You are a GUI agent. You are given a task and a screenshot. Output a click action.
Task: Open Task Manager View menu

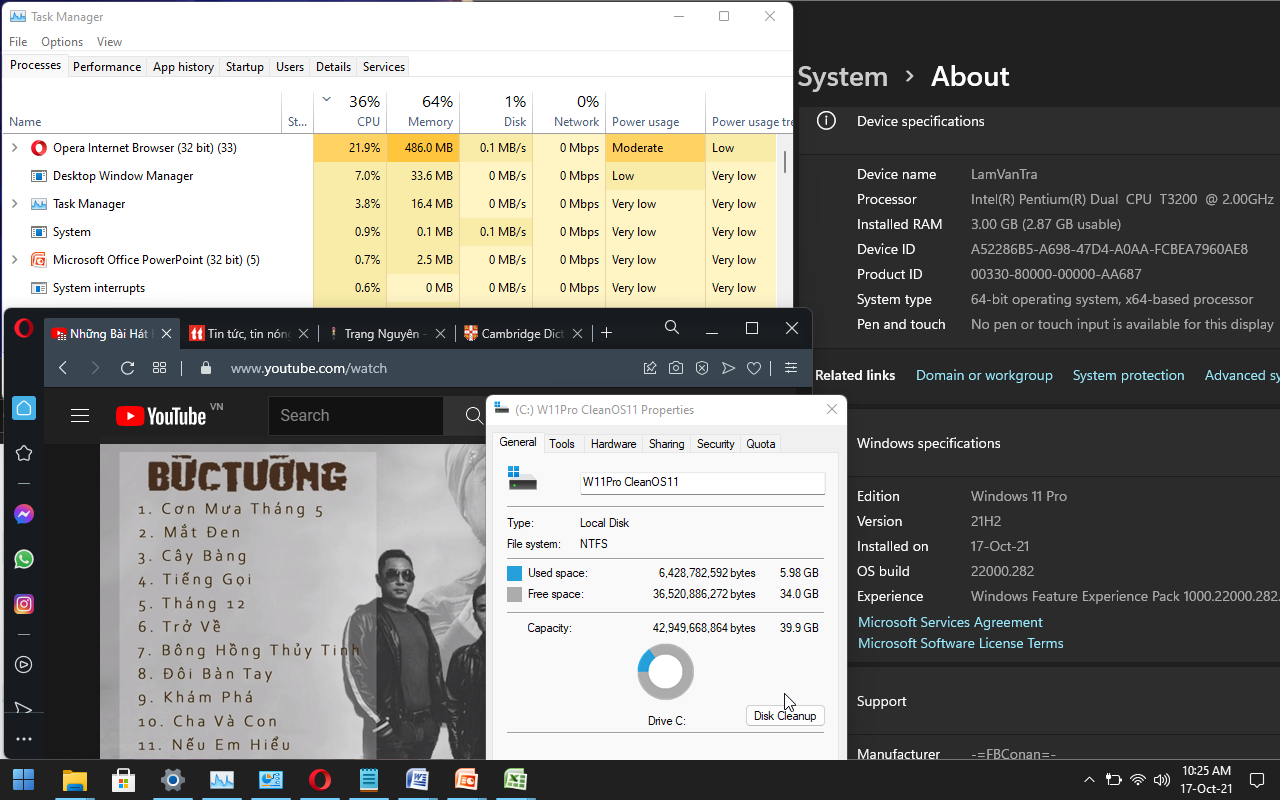click(109, 42)
